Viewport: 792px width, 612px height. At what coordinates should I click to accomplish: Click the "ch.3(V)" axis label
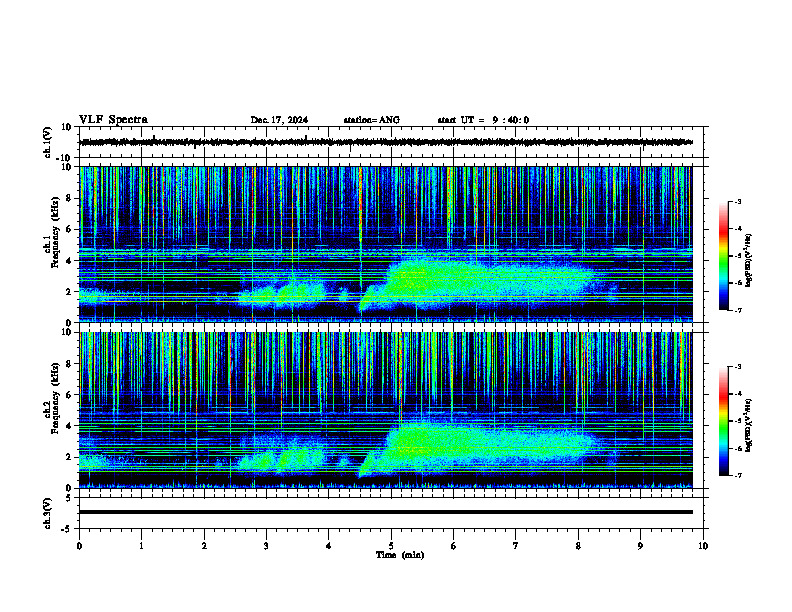pos(48,513)
